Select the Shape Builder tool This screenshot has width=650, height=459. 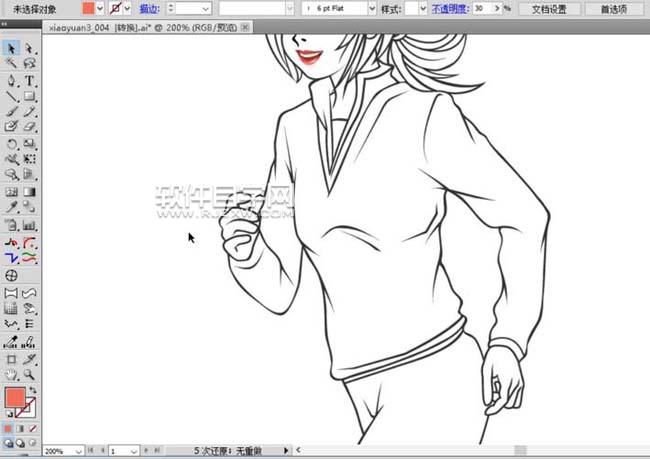pos(11,174)
